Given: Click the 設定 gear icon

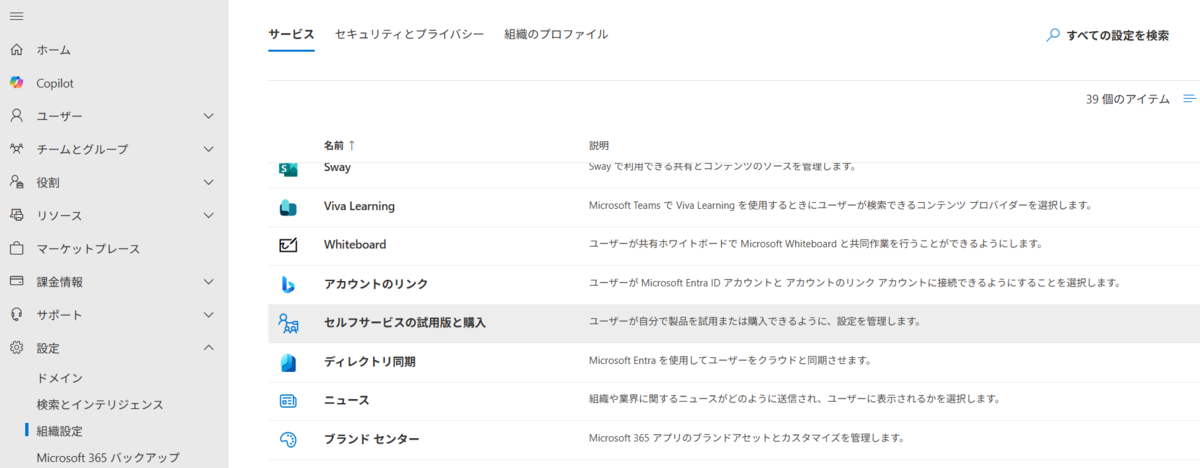Looking at the screenshot, I should click(16, 348).
